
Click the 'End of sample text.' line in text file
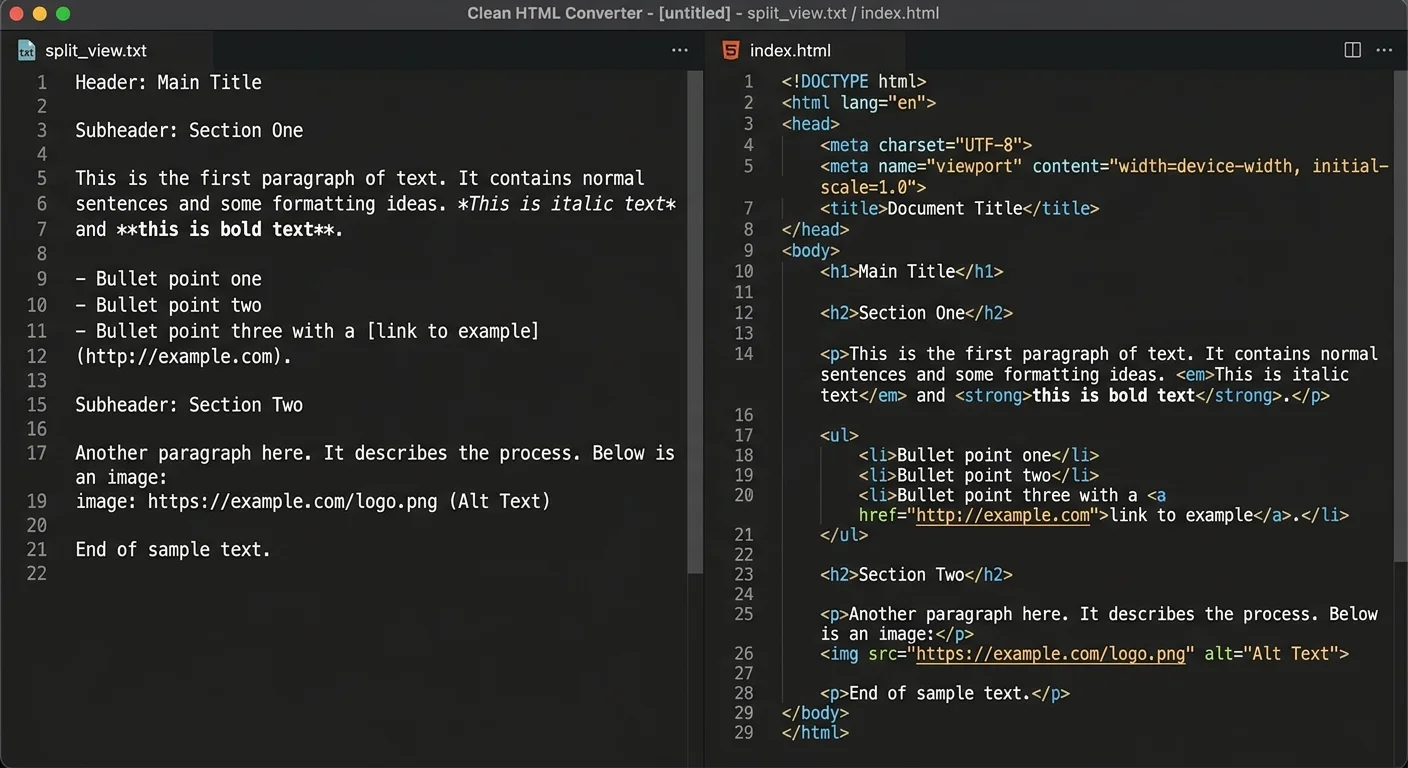(173, 550)
